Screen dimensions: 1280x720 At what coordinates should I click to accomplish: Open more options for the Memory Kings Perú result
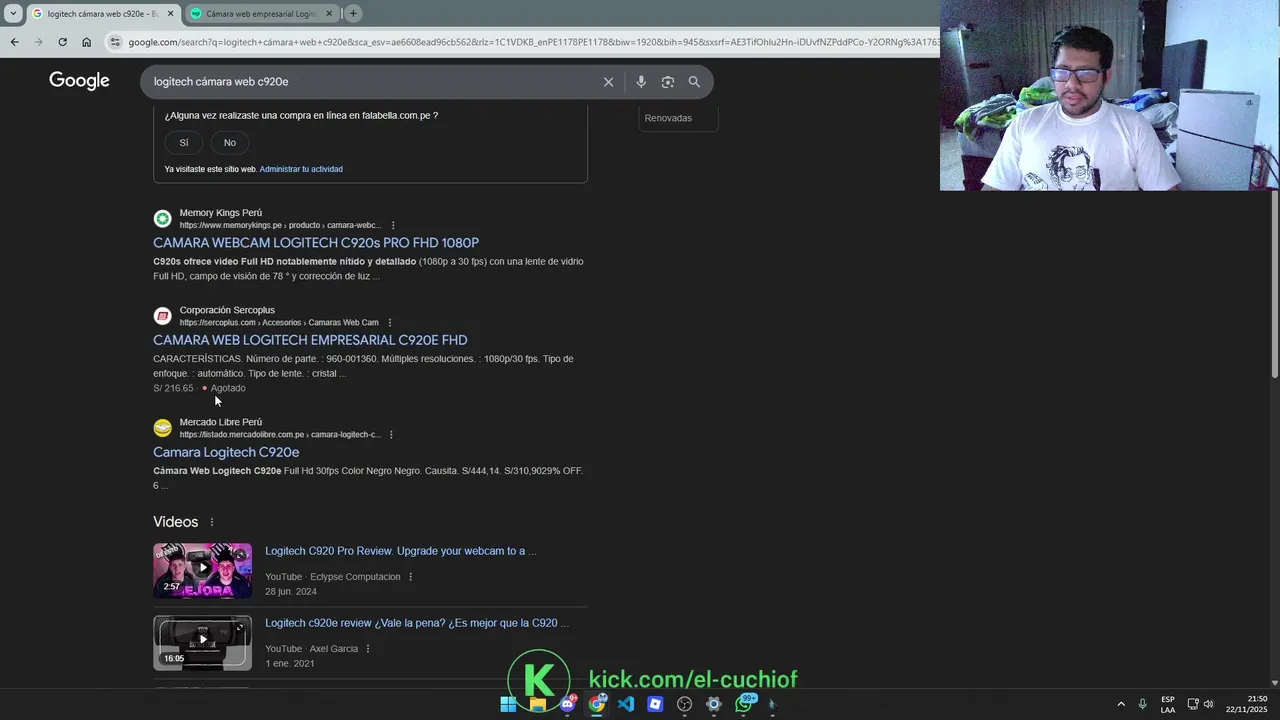coord(393,225)
